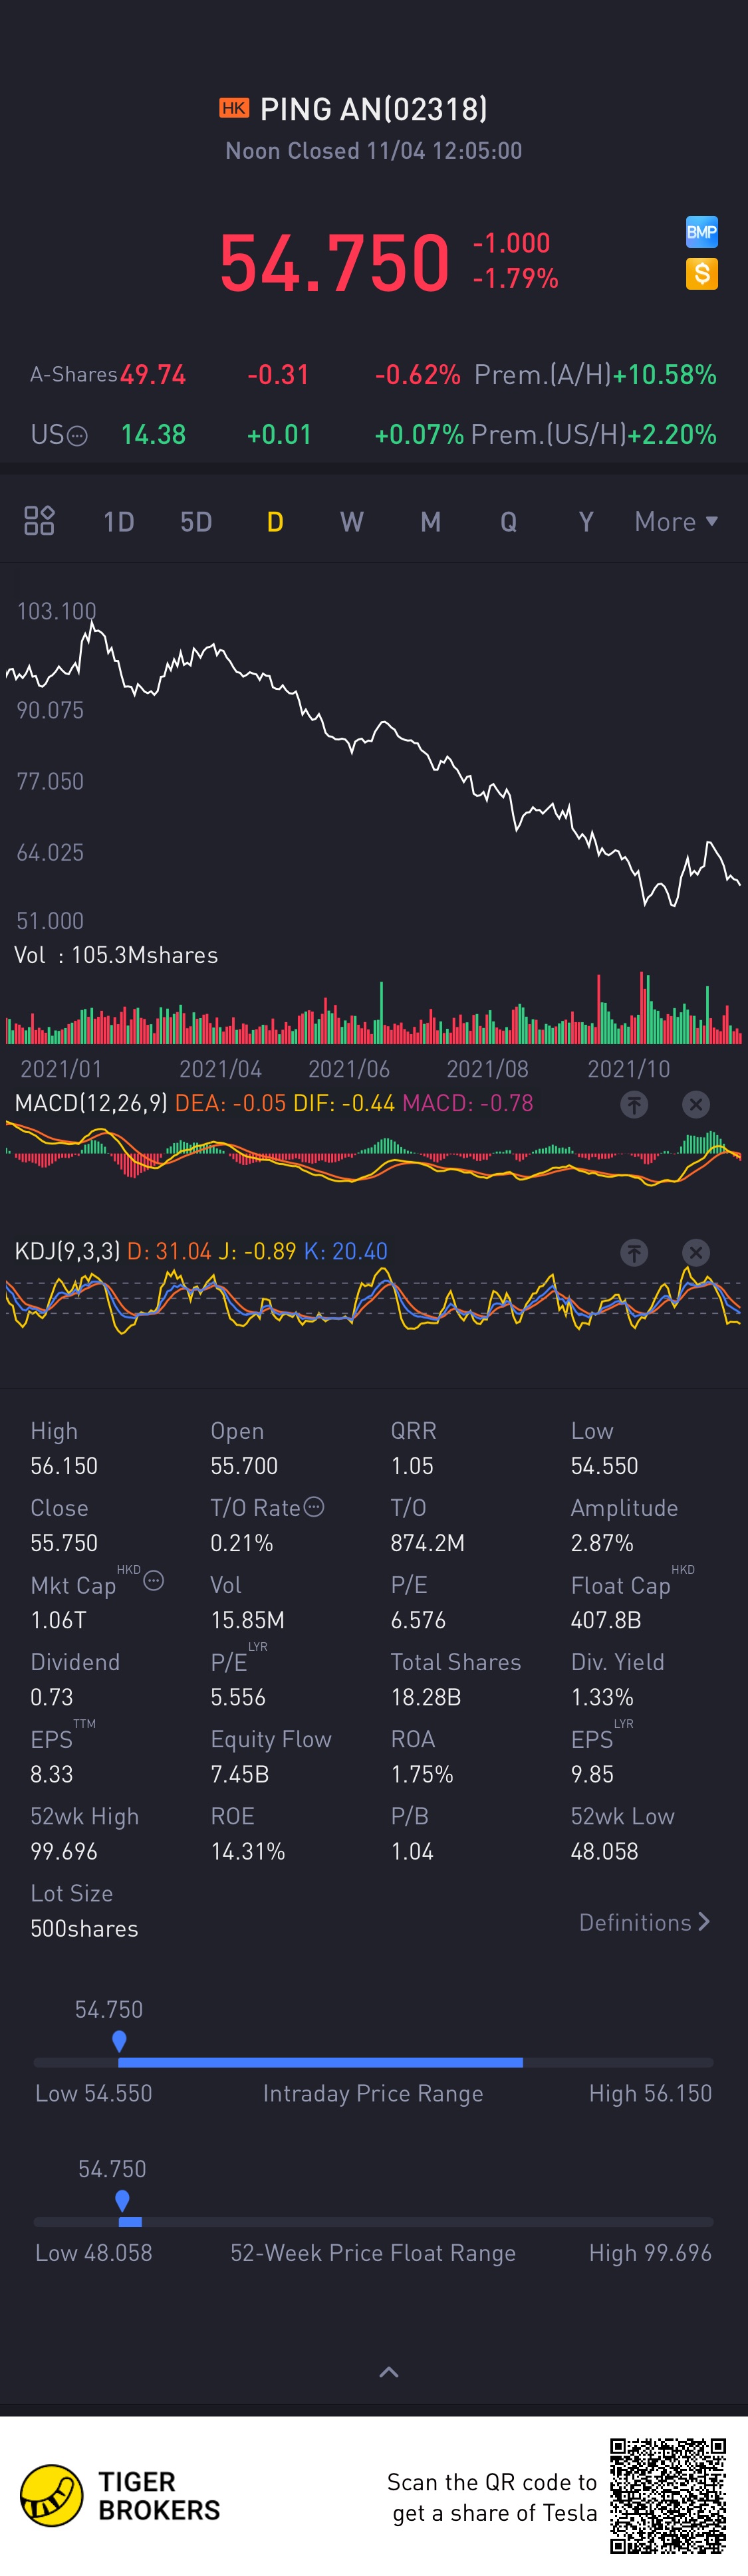Tap the Amplitude 2.87% value

tap(602, 1542)
